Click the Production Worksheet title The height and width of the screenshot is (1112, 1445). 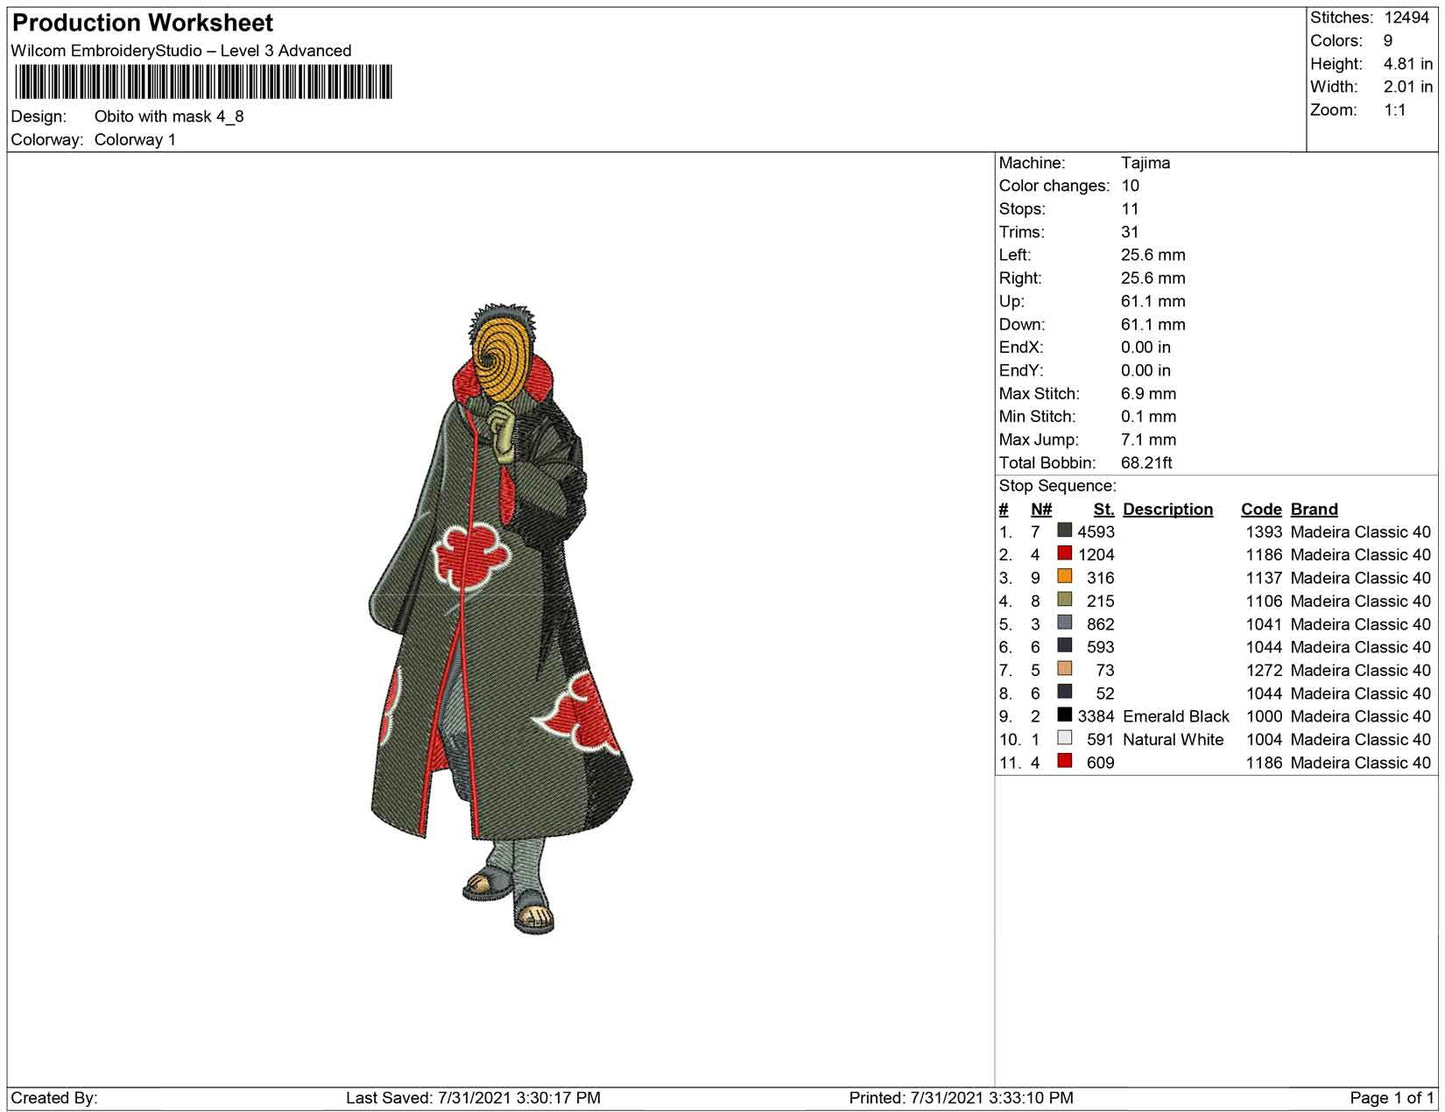coord(142,23)
